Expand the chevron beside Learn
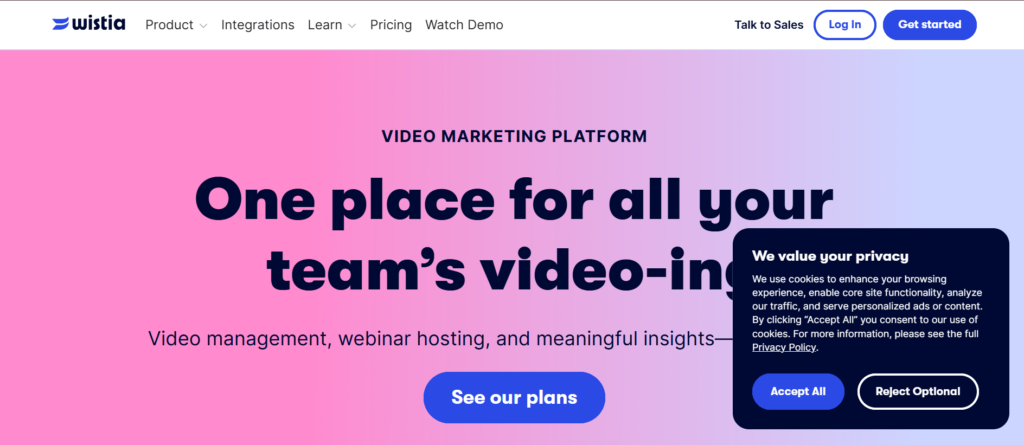 tap(352, 26)
